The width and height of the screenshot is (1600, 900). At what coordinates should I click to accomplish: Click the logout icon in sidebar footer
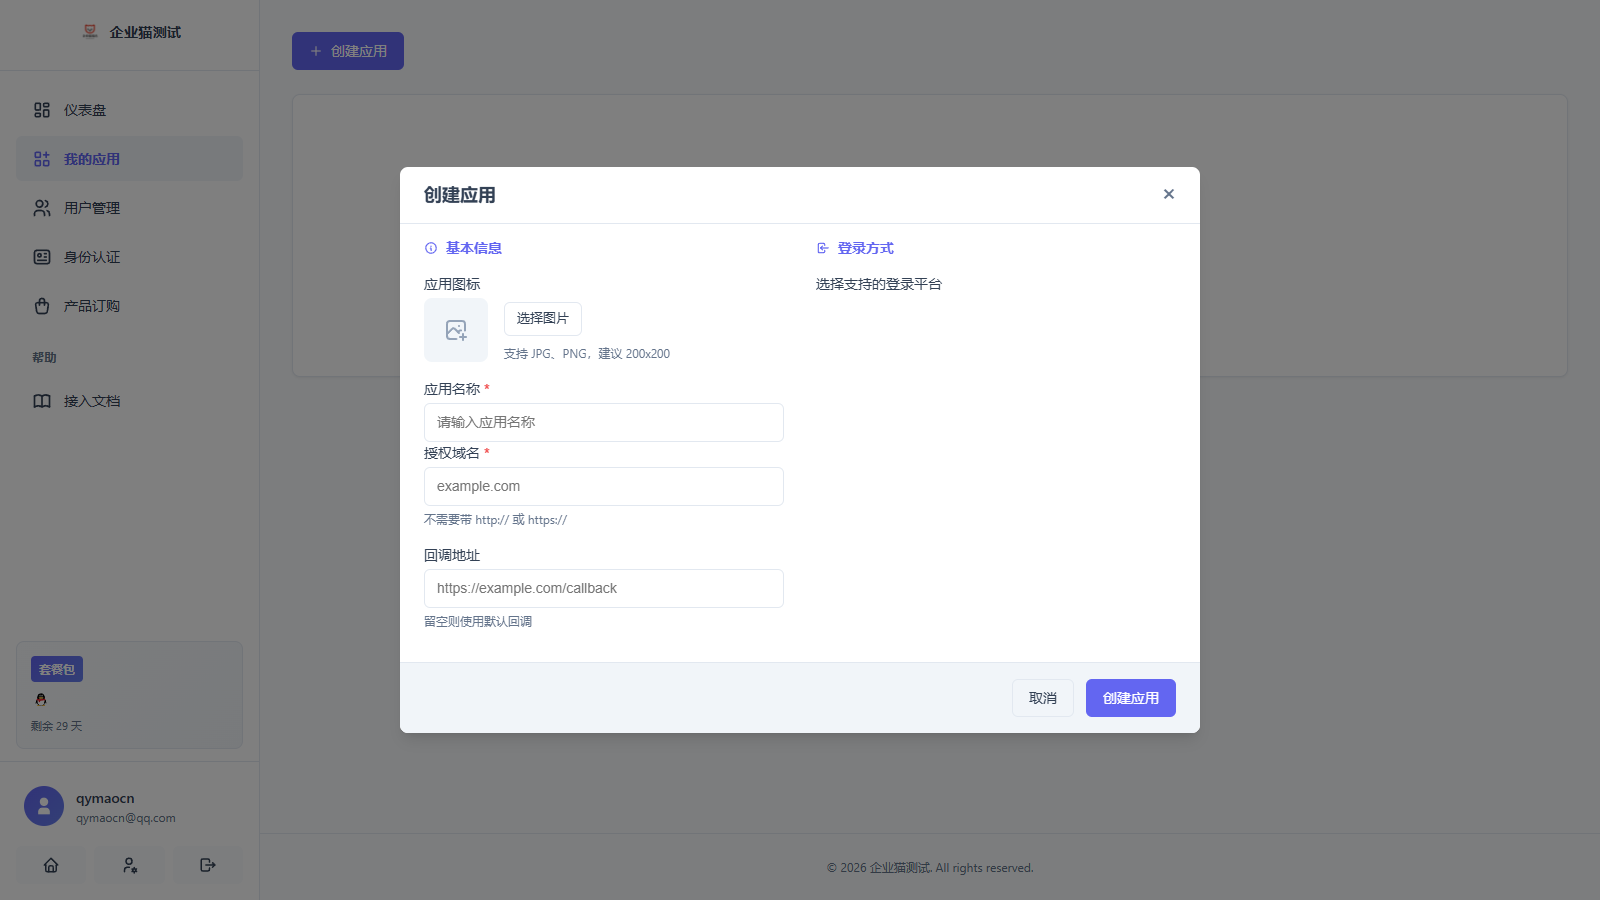pyautogui.click(x=208, y=865)
